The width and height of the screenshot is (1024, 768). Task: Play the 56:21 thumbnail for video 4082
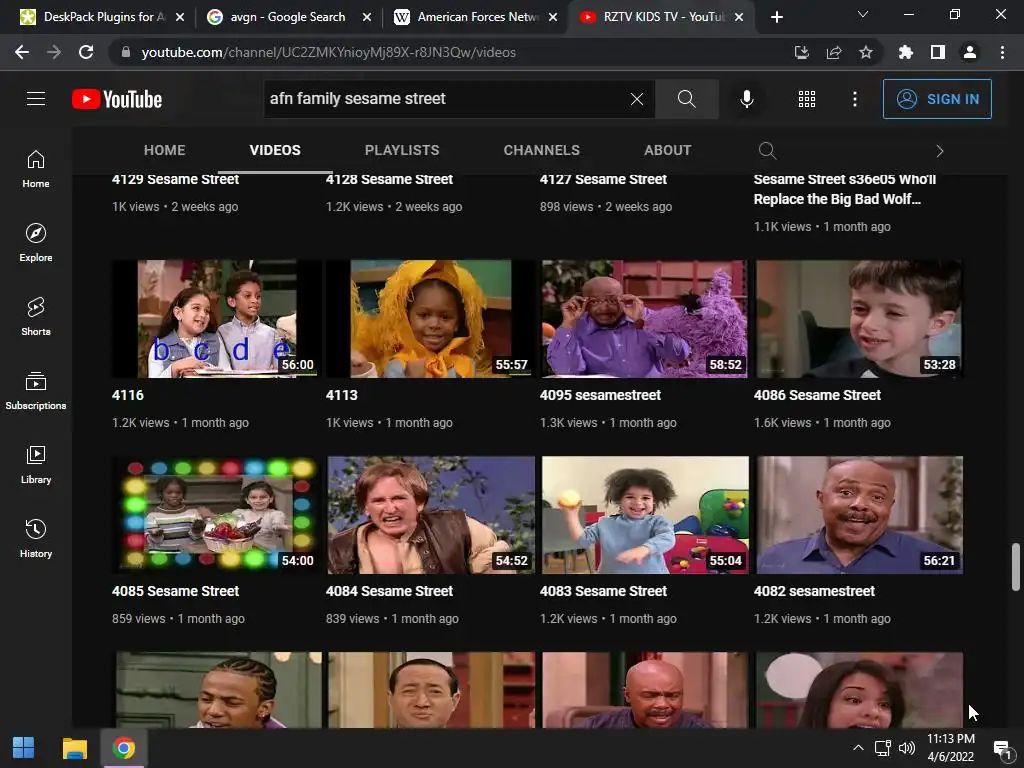click(859, 515)
